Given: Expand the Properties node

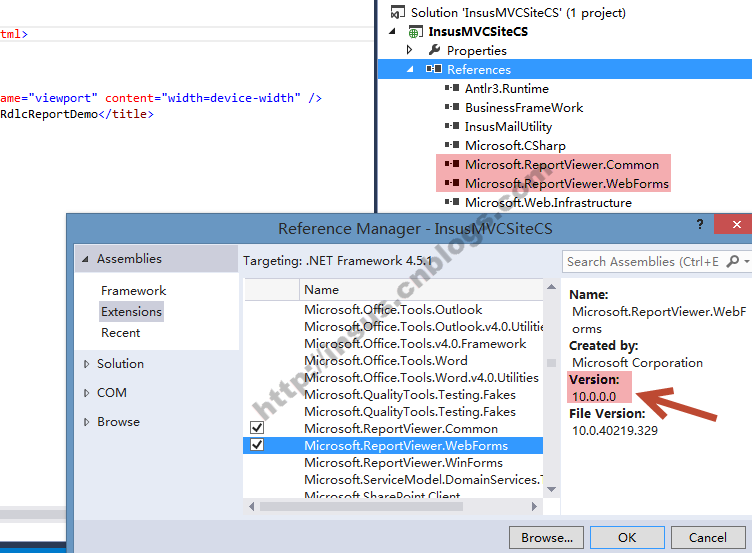Looking at the screenshot, I should (409, 49).
